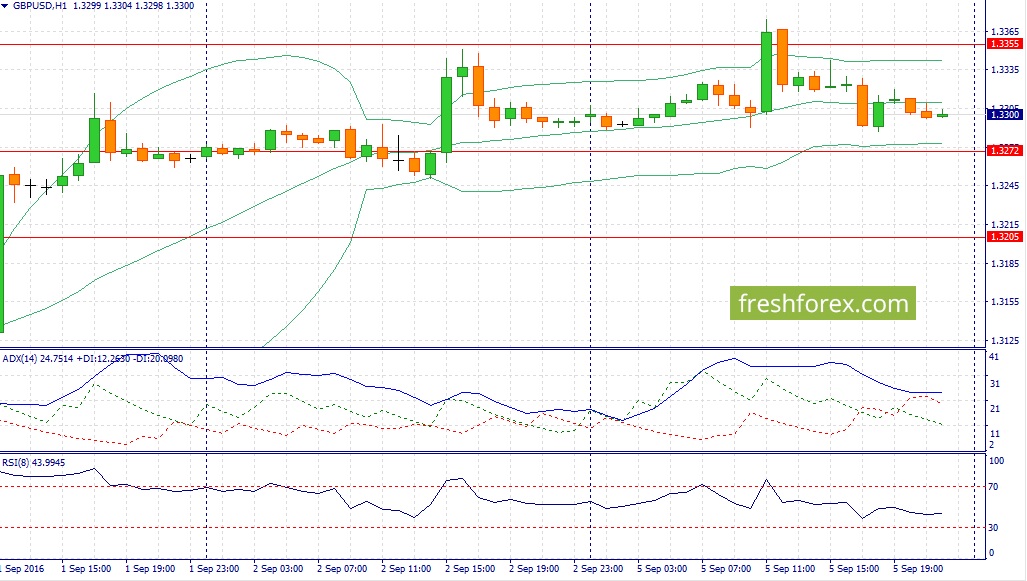
Task: Click the 5 Sep 19:00 time label
Action: click(x=918, y=569)
